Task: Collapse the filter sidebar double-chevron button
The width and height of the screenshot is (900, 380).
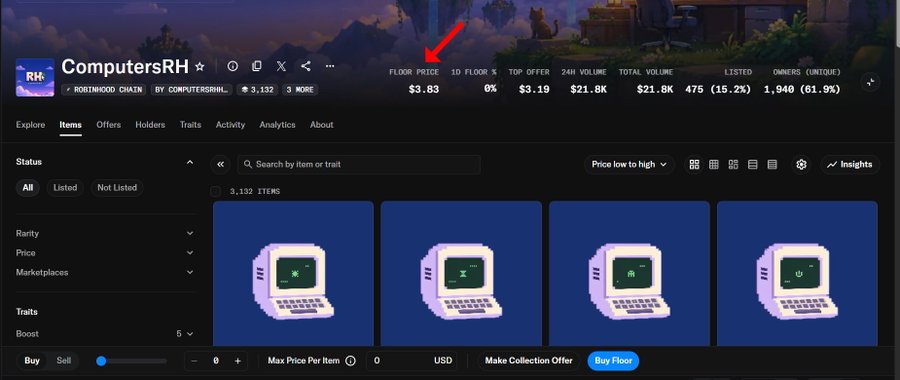Action: pos(220,164)
